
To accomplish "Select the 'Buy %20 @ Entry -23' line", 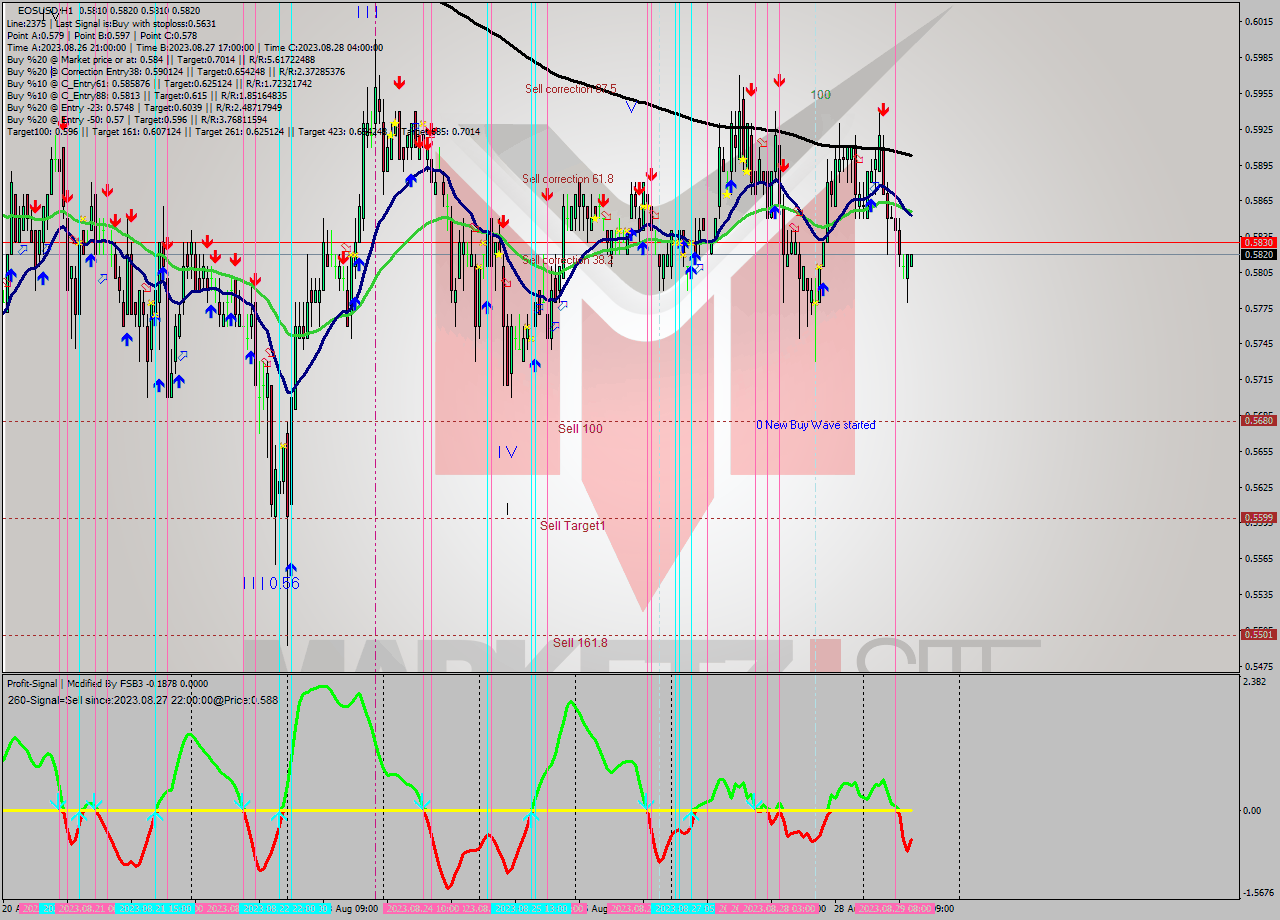I will 144,108.
